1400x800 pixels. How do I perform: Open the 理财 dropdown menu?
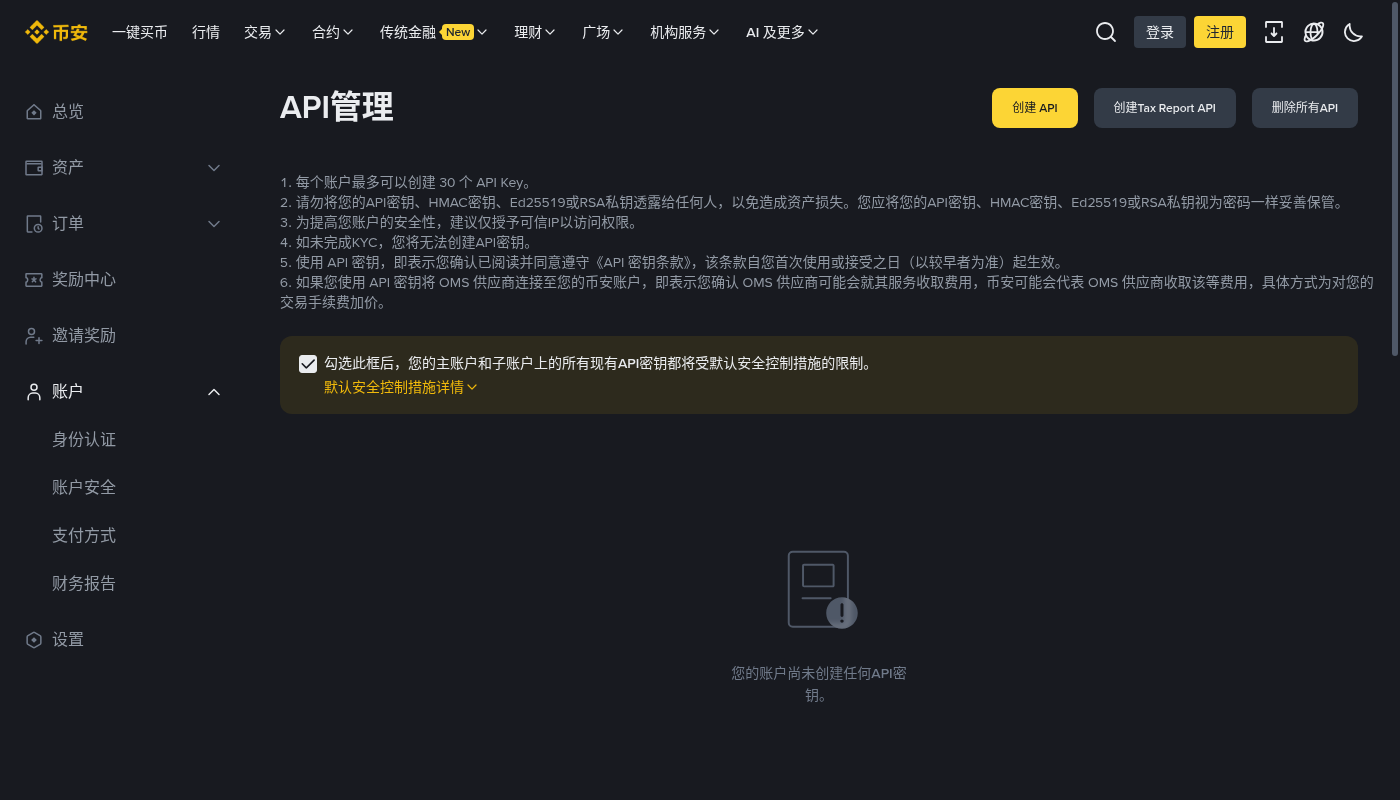[536, 32]
